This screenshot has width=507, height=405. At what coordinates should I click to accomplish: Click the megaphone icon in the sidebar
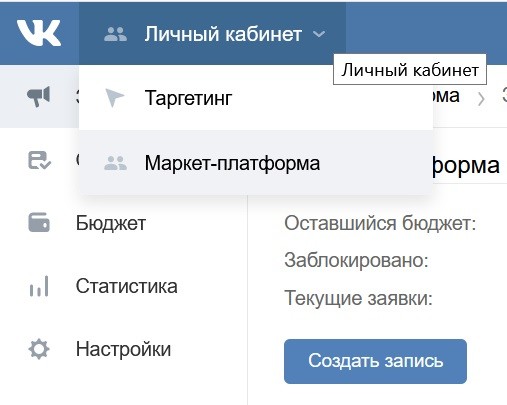(x=39, y=97)
